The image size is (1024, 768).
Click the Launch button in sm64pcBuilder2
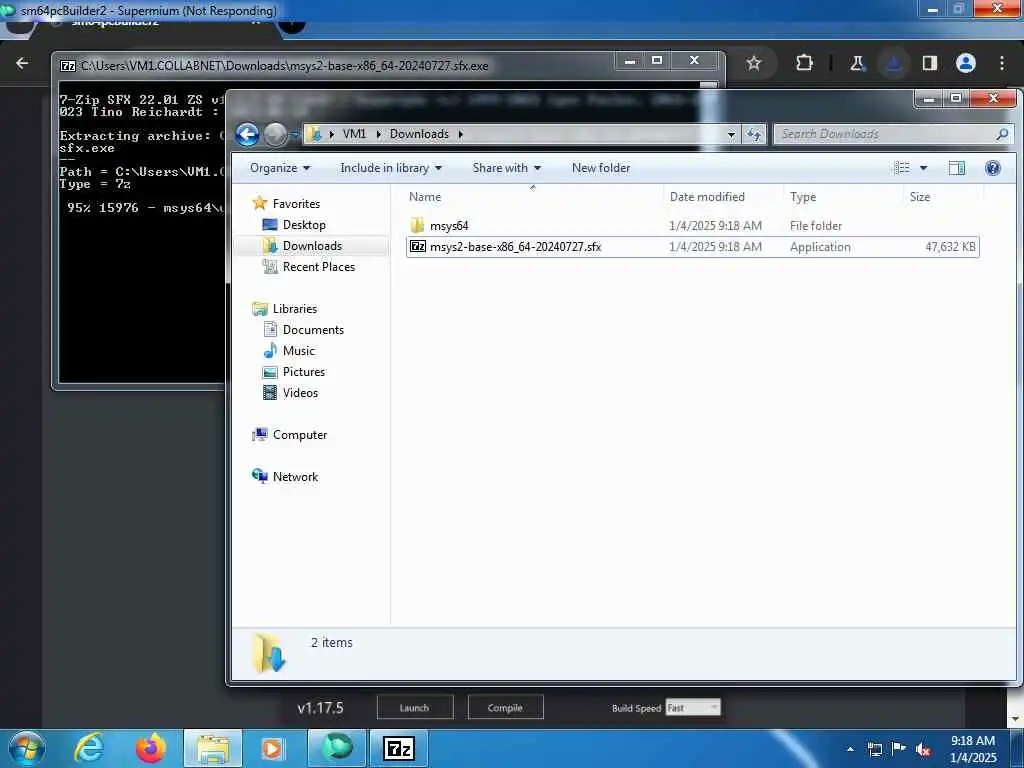[415, 707]
